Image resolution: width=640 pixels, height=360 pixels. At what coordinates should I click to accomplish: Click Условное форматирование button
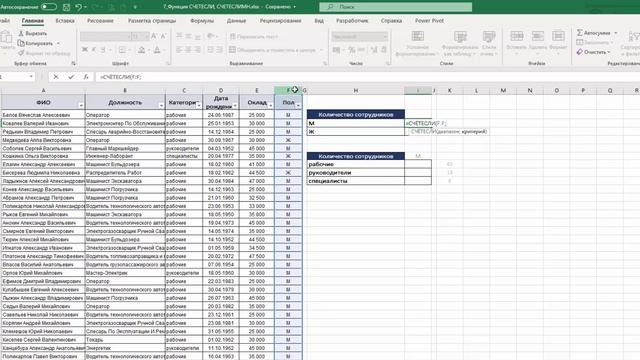click(x=418, y=43)
